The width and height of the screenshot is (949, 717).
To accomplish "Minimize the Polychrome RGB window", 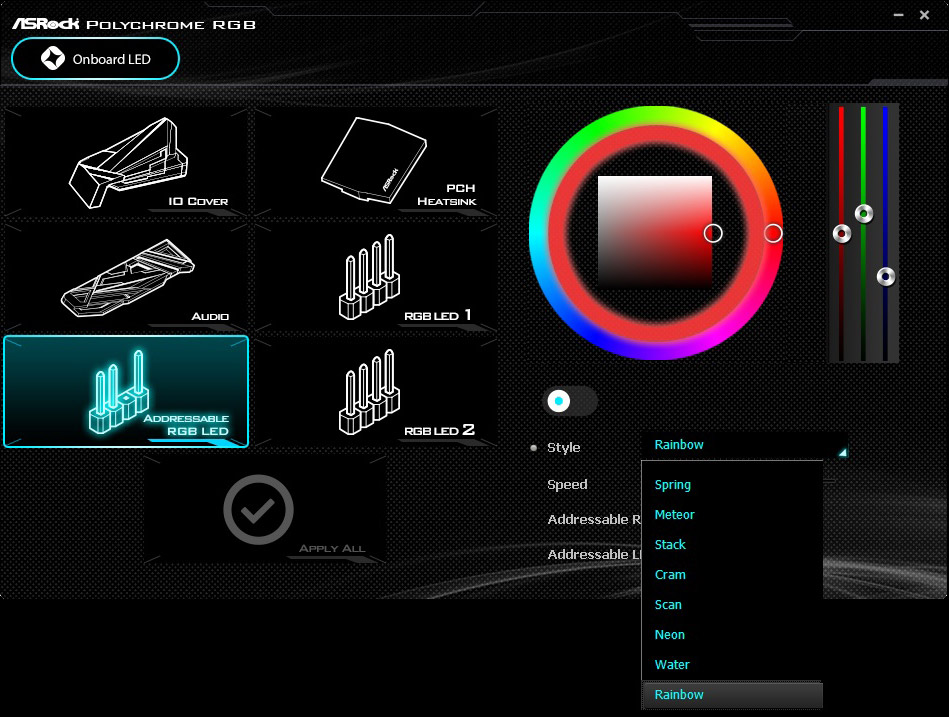I will 899,15.
